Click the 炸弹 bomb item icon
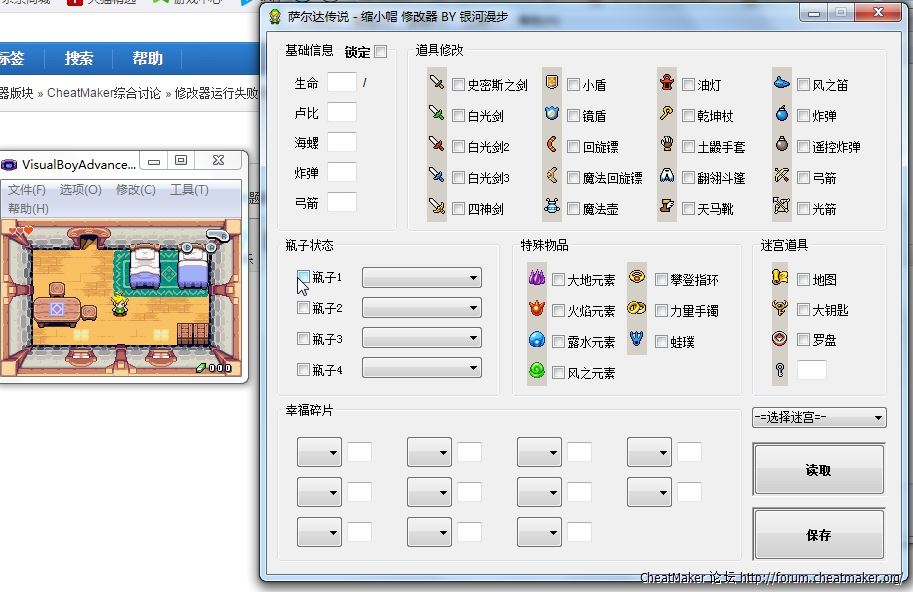Image resolution: width=913 pixels, height=592 pixels. (x=782, y=114)
